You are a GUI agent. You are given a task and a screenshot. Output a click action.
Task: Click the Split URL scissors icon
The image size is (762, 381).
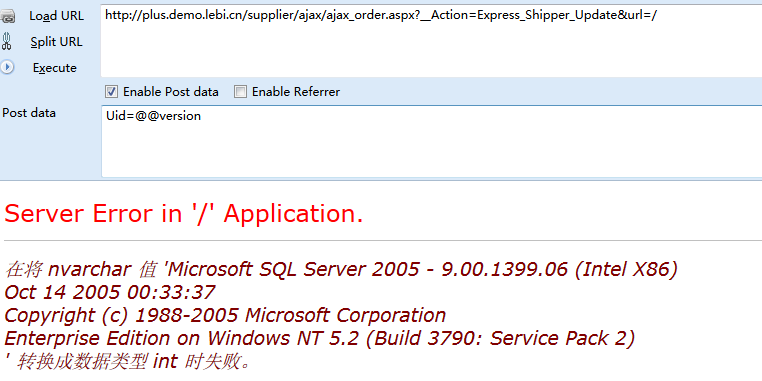pos(7,42)
